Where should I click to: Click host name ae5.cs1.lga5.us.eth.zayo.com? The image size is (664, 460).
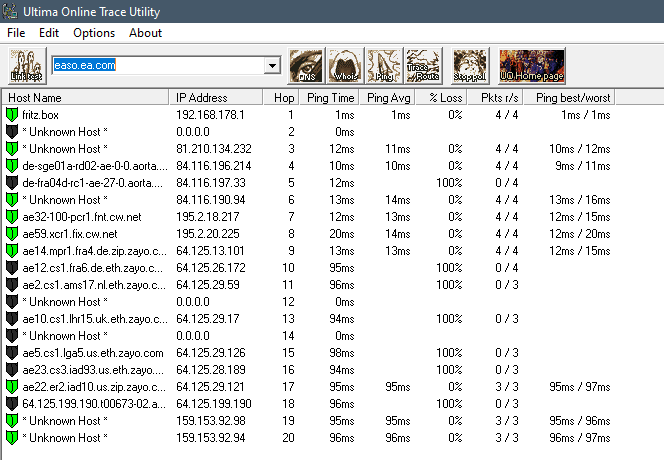(93, 353)
